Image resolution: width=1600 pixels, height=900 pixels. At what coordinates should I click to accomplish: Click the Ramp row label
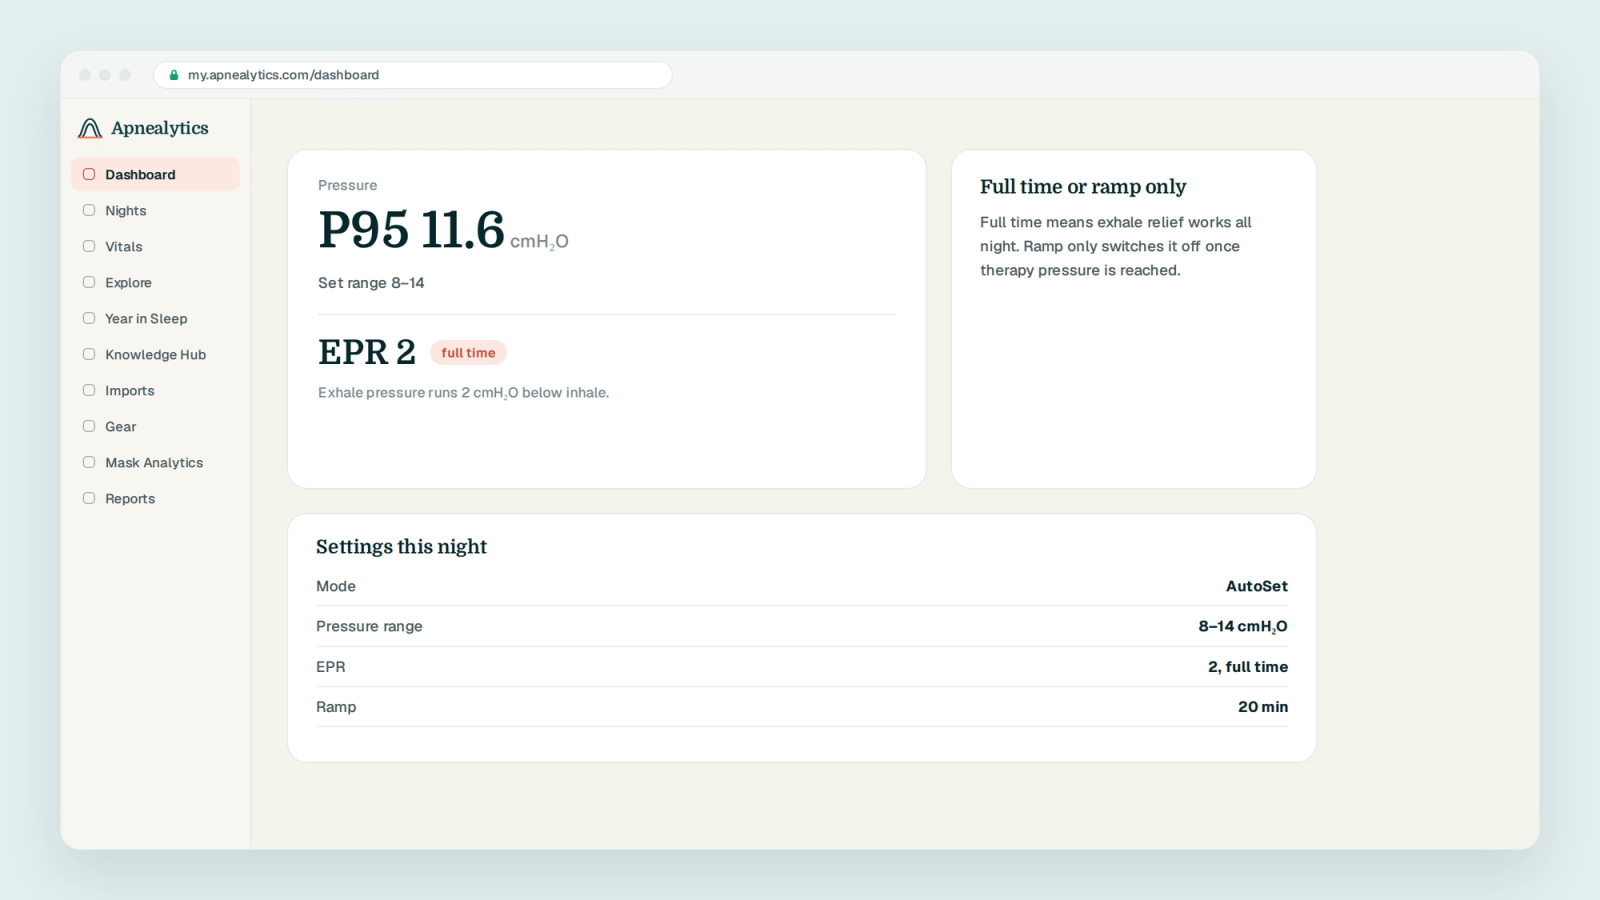point(336,707)
